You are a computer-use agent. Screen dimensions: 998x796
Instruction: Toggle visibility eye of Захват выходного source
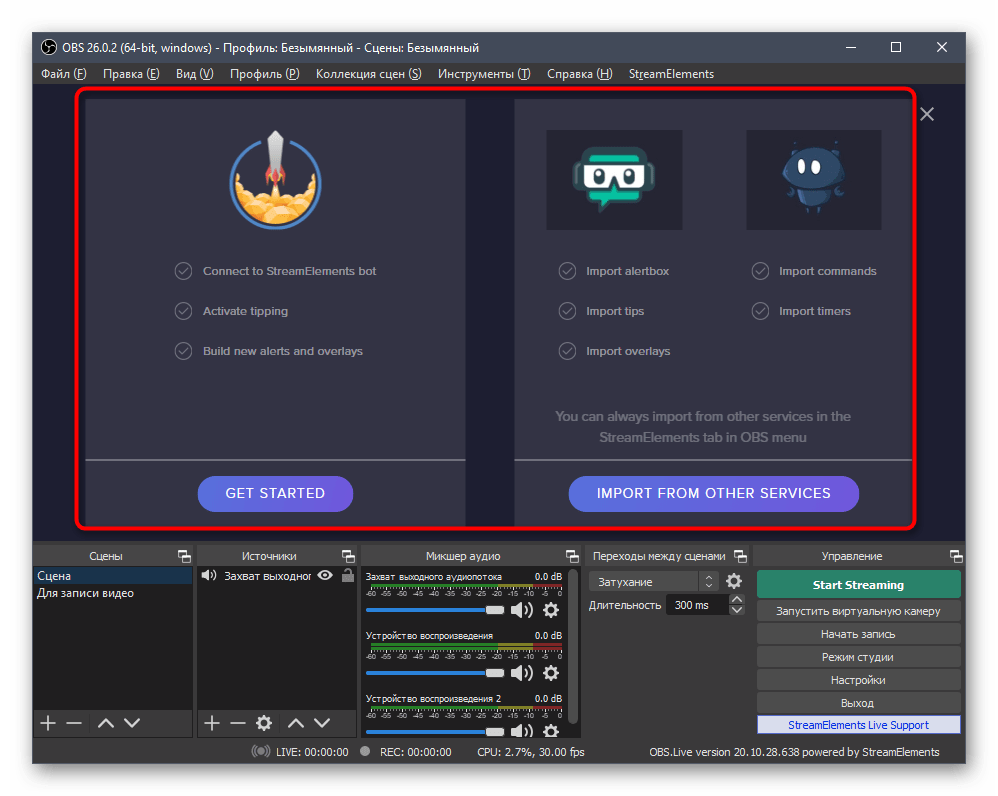click(325, 576)
